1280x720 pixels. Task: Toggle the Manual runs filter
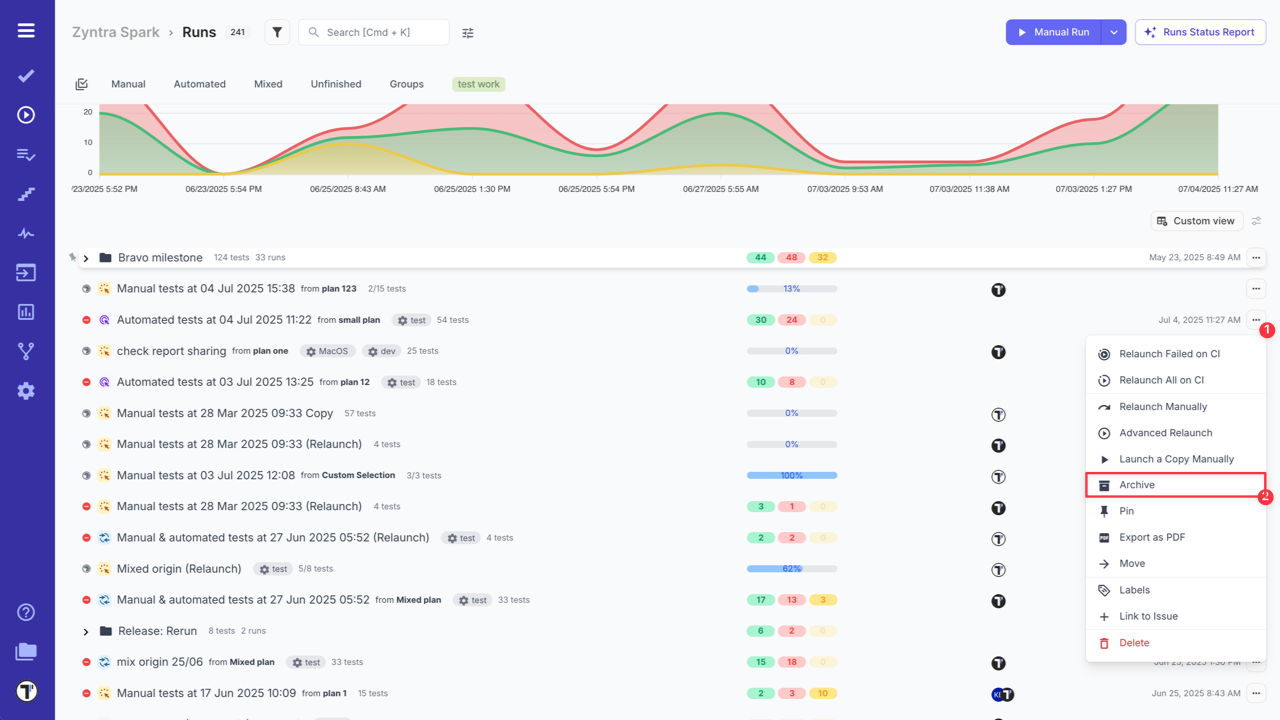click(x=128, y=84)
